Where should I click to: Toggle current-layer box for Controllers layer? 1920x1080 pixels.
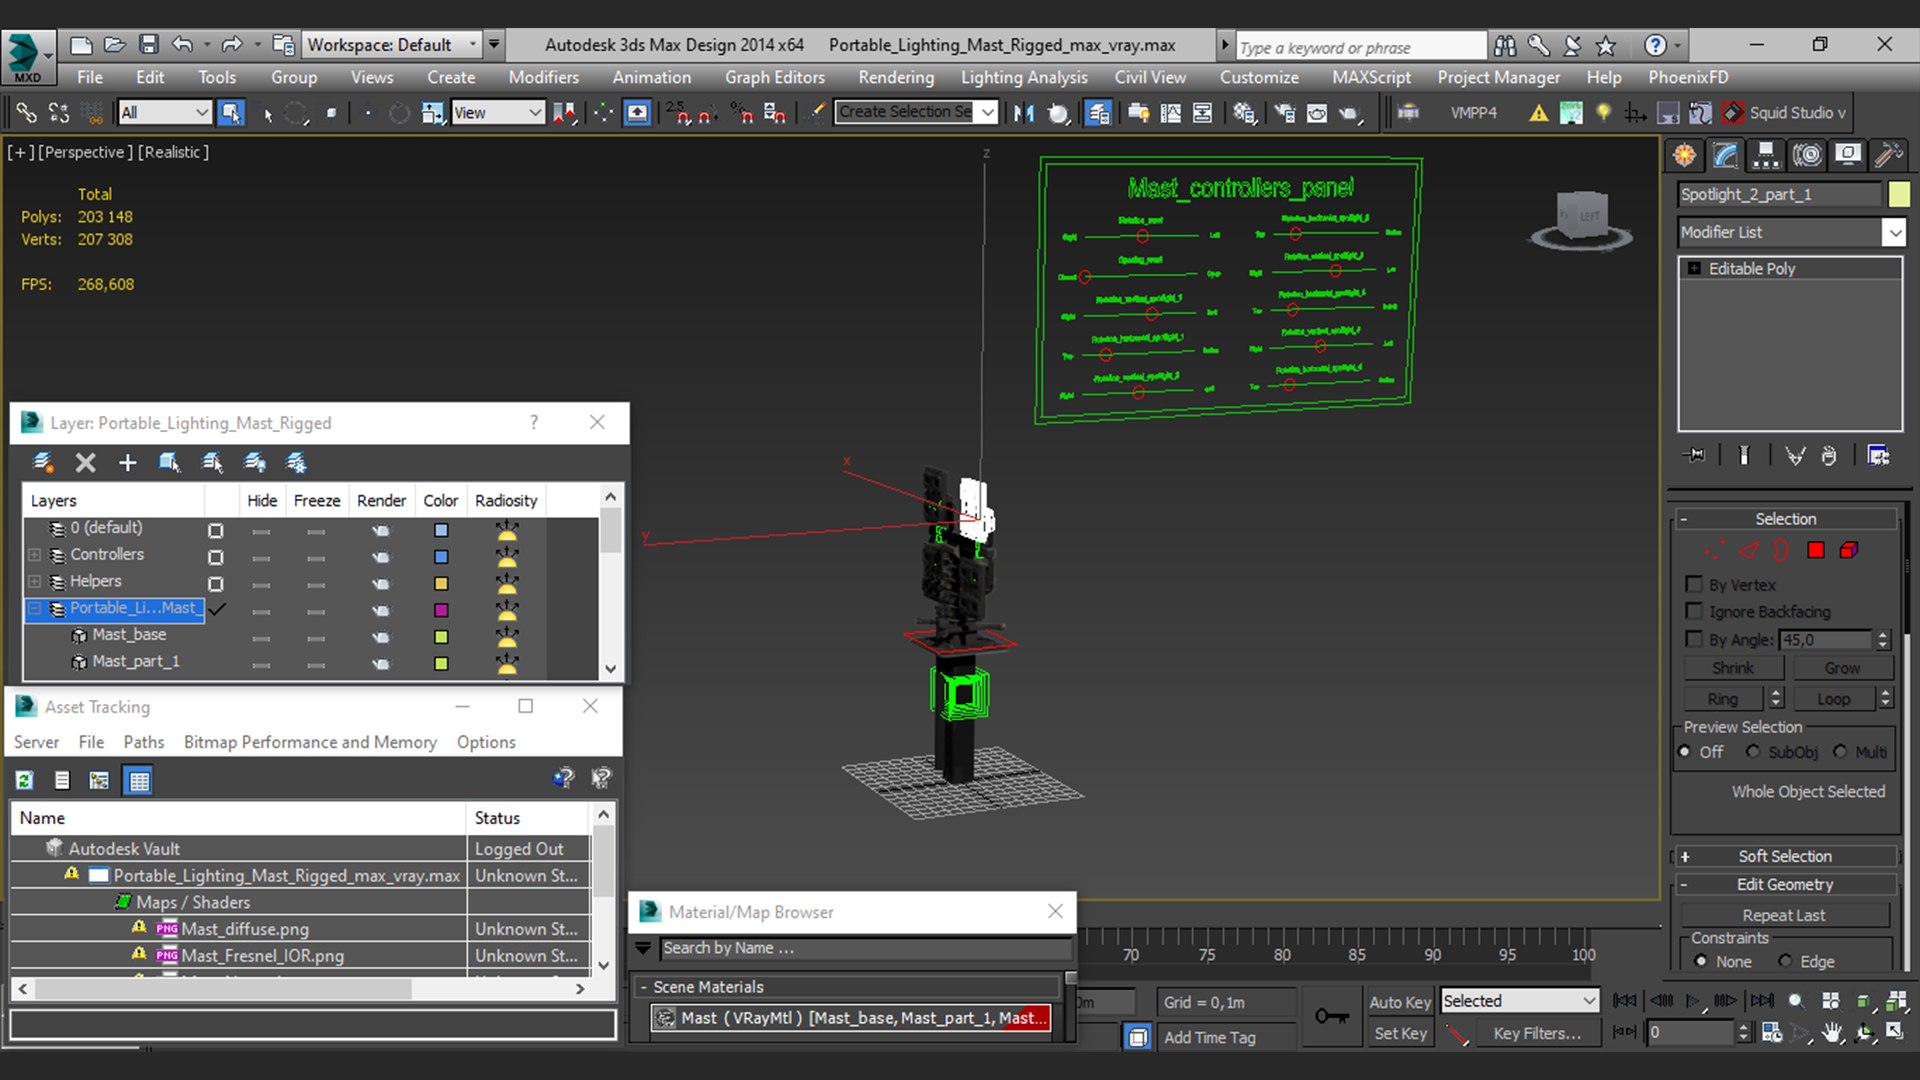215,557
